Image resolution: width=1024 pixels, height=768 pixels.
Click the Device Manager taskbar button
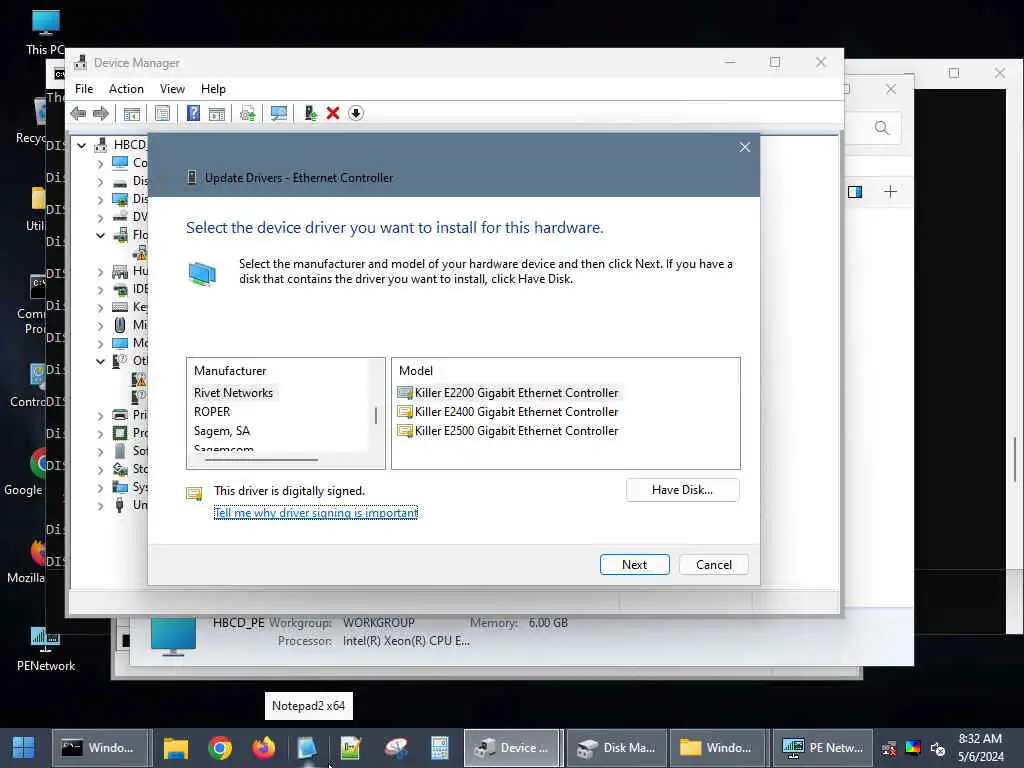point(512,748)
